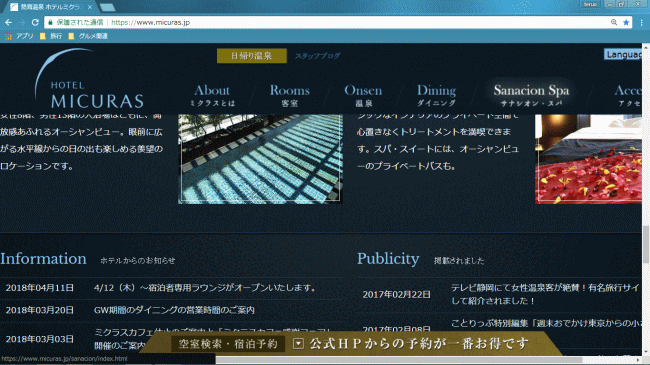This screenshot has width=650, height=365.
Task: Open the GW期間のダイニング営業時間 notice
Action: point(174,310)
